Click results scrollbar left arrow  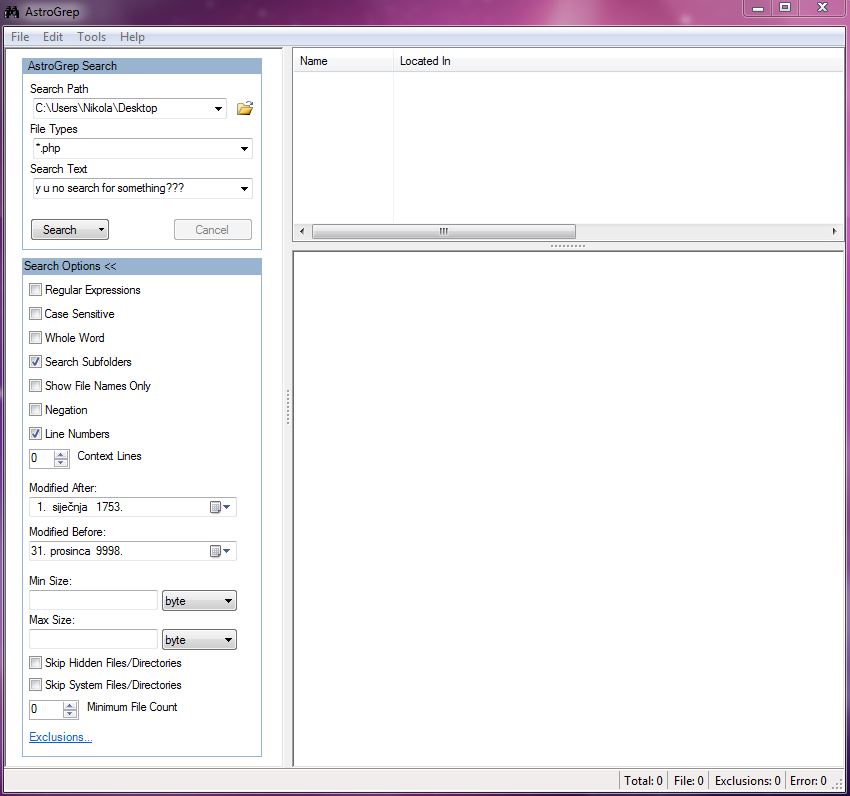302,232
